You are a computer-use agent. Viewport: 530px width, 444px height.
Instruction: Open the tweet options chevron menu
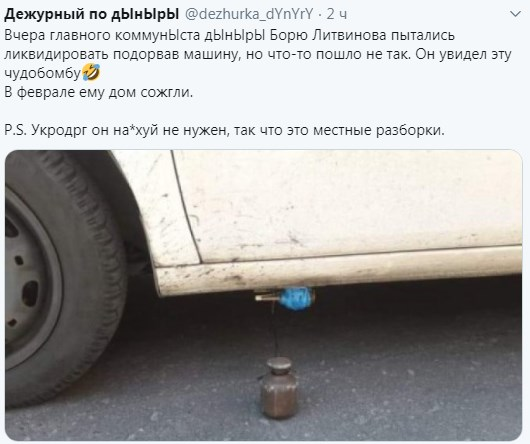[x=515, y=15]
